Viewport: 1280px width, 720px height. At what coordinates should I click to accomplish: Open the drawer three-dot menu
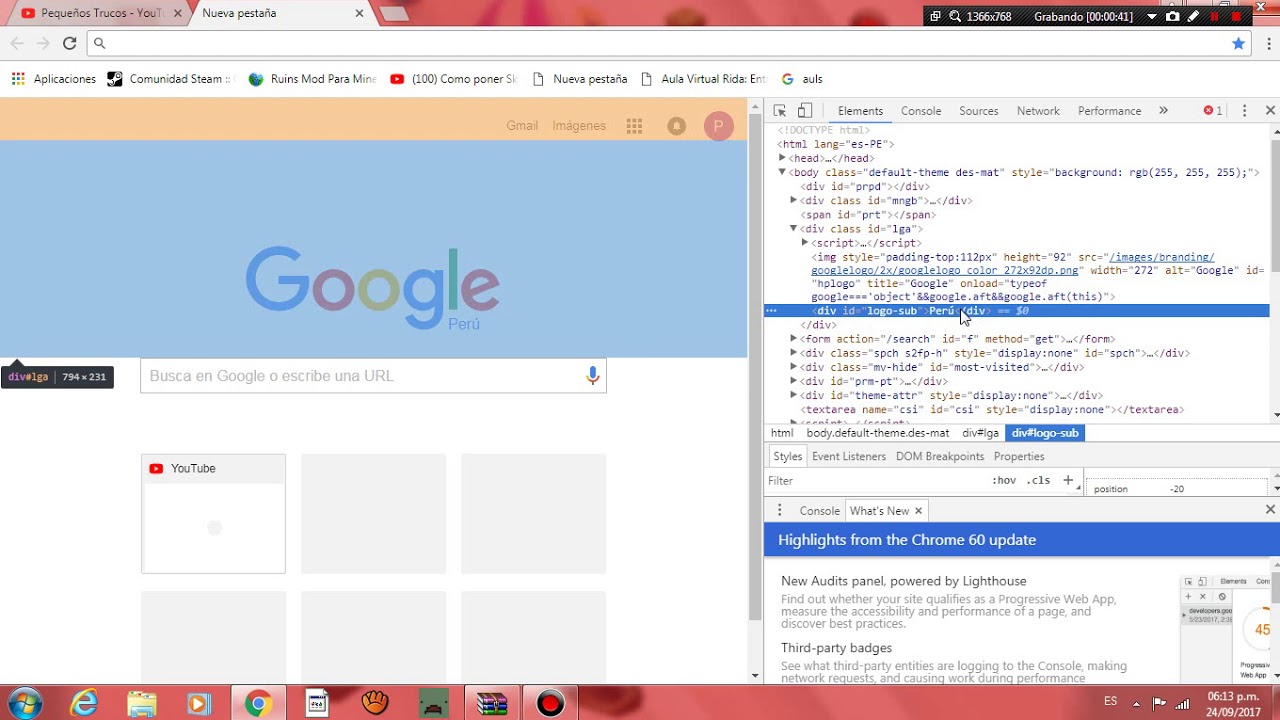(779, 511)
